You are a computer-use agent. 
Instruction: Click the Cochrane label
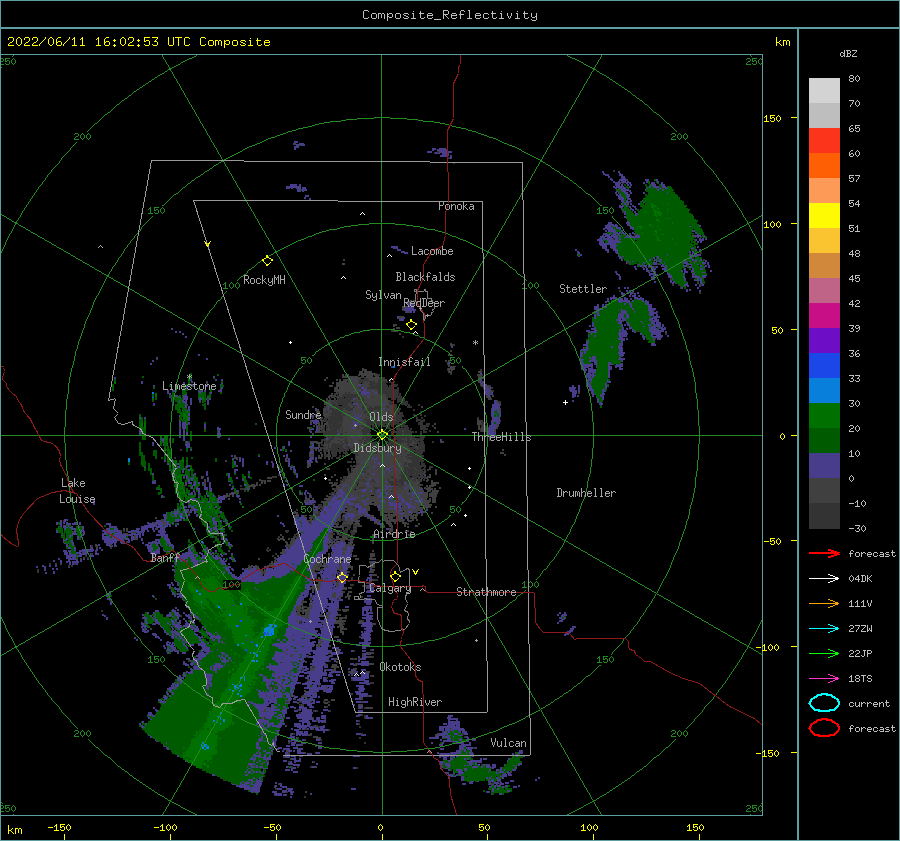(x=327, y=559)
